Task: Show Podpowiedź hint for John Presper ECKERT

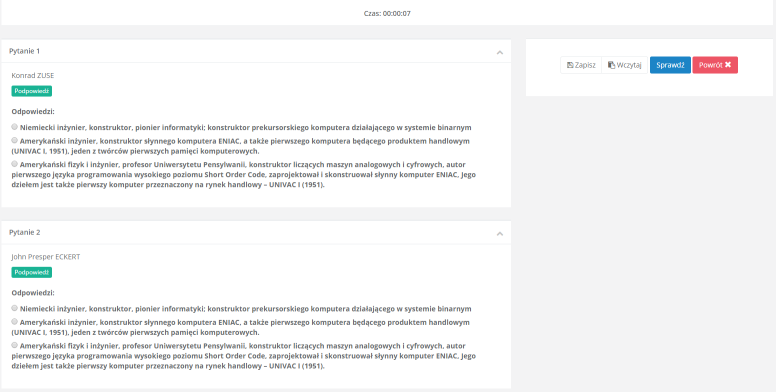Action: coord(32,272)
